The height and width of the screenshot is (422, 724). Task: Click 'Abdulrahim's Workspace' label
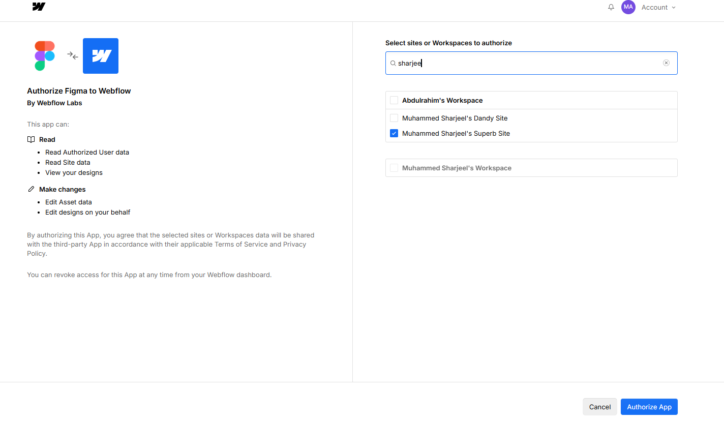pyautogui.click(x=442, y=100)
